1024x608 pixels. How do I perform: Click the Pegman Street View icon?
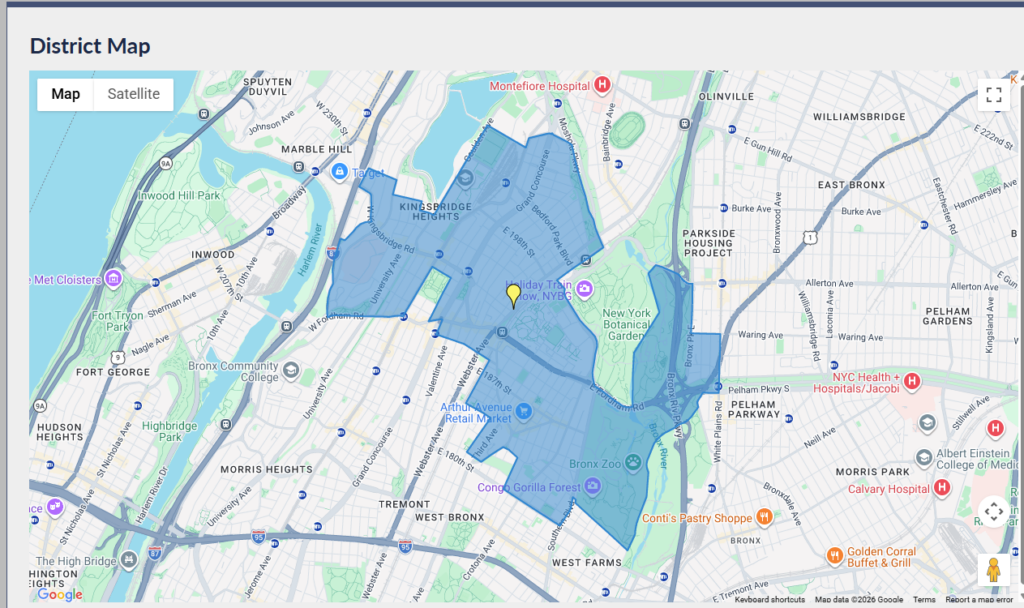point(993,570)
